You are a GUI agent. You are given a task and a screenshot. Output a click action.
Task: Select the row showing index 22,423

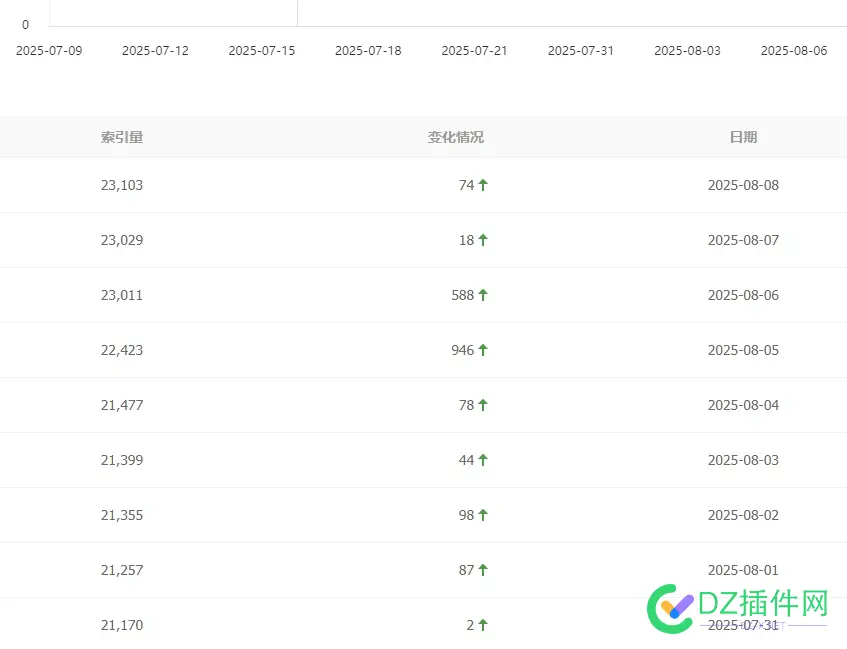click(121, 350)
